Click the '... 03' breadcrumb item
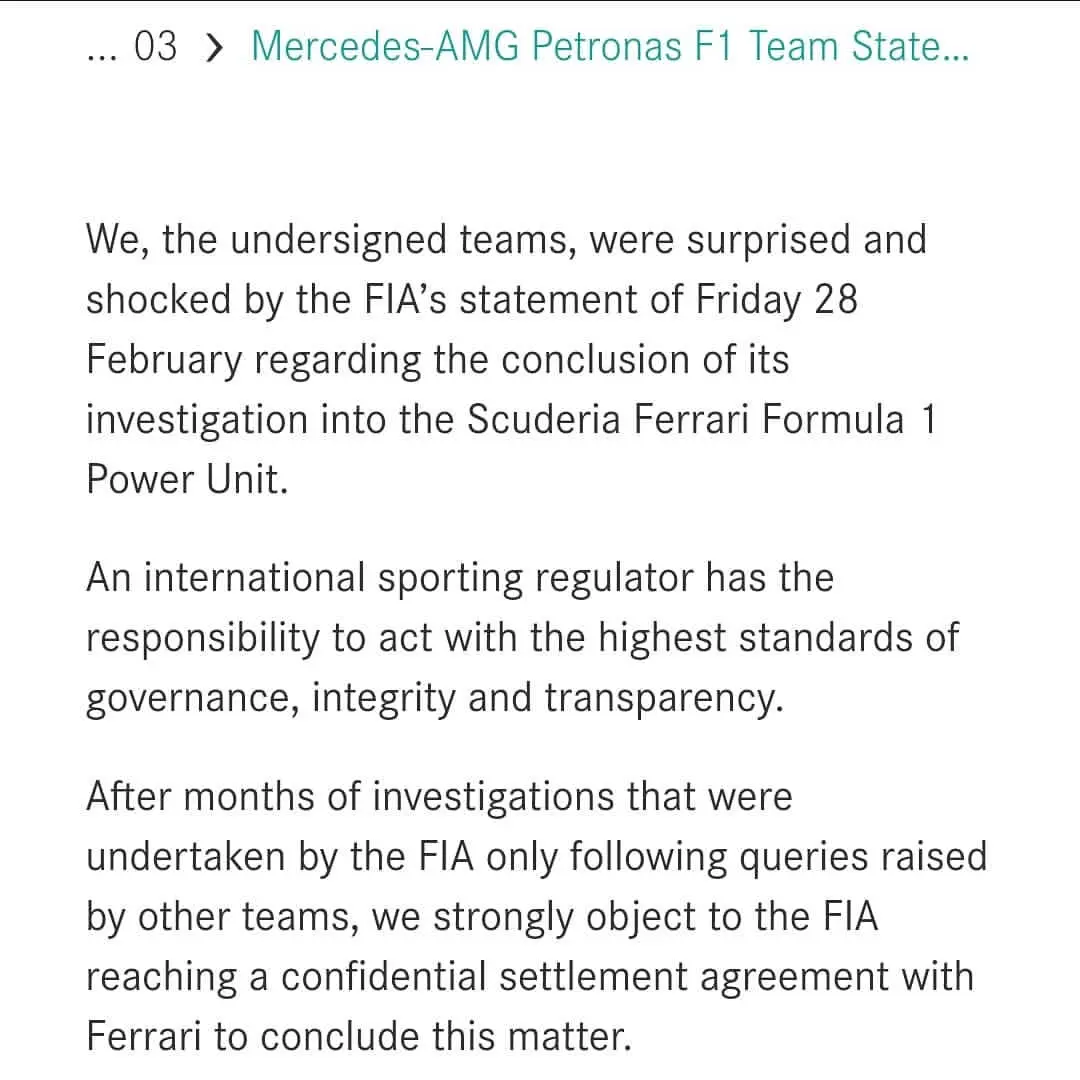The image size is (1080, 1080). pos(132,47)
